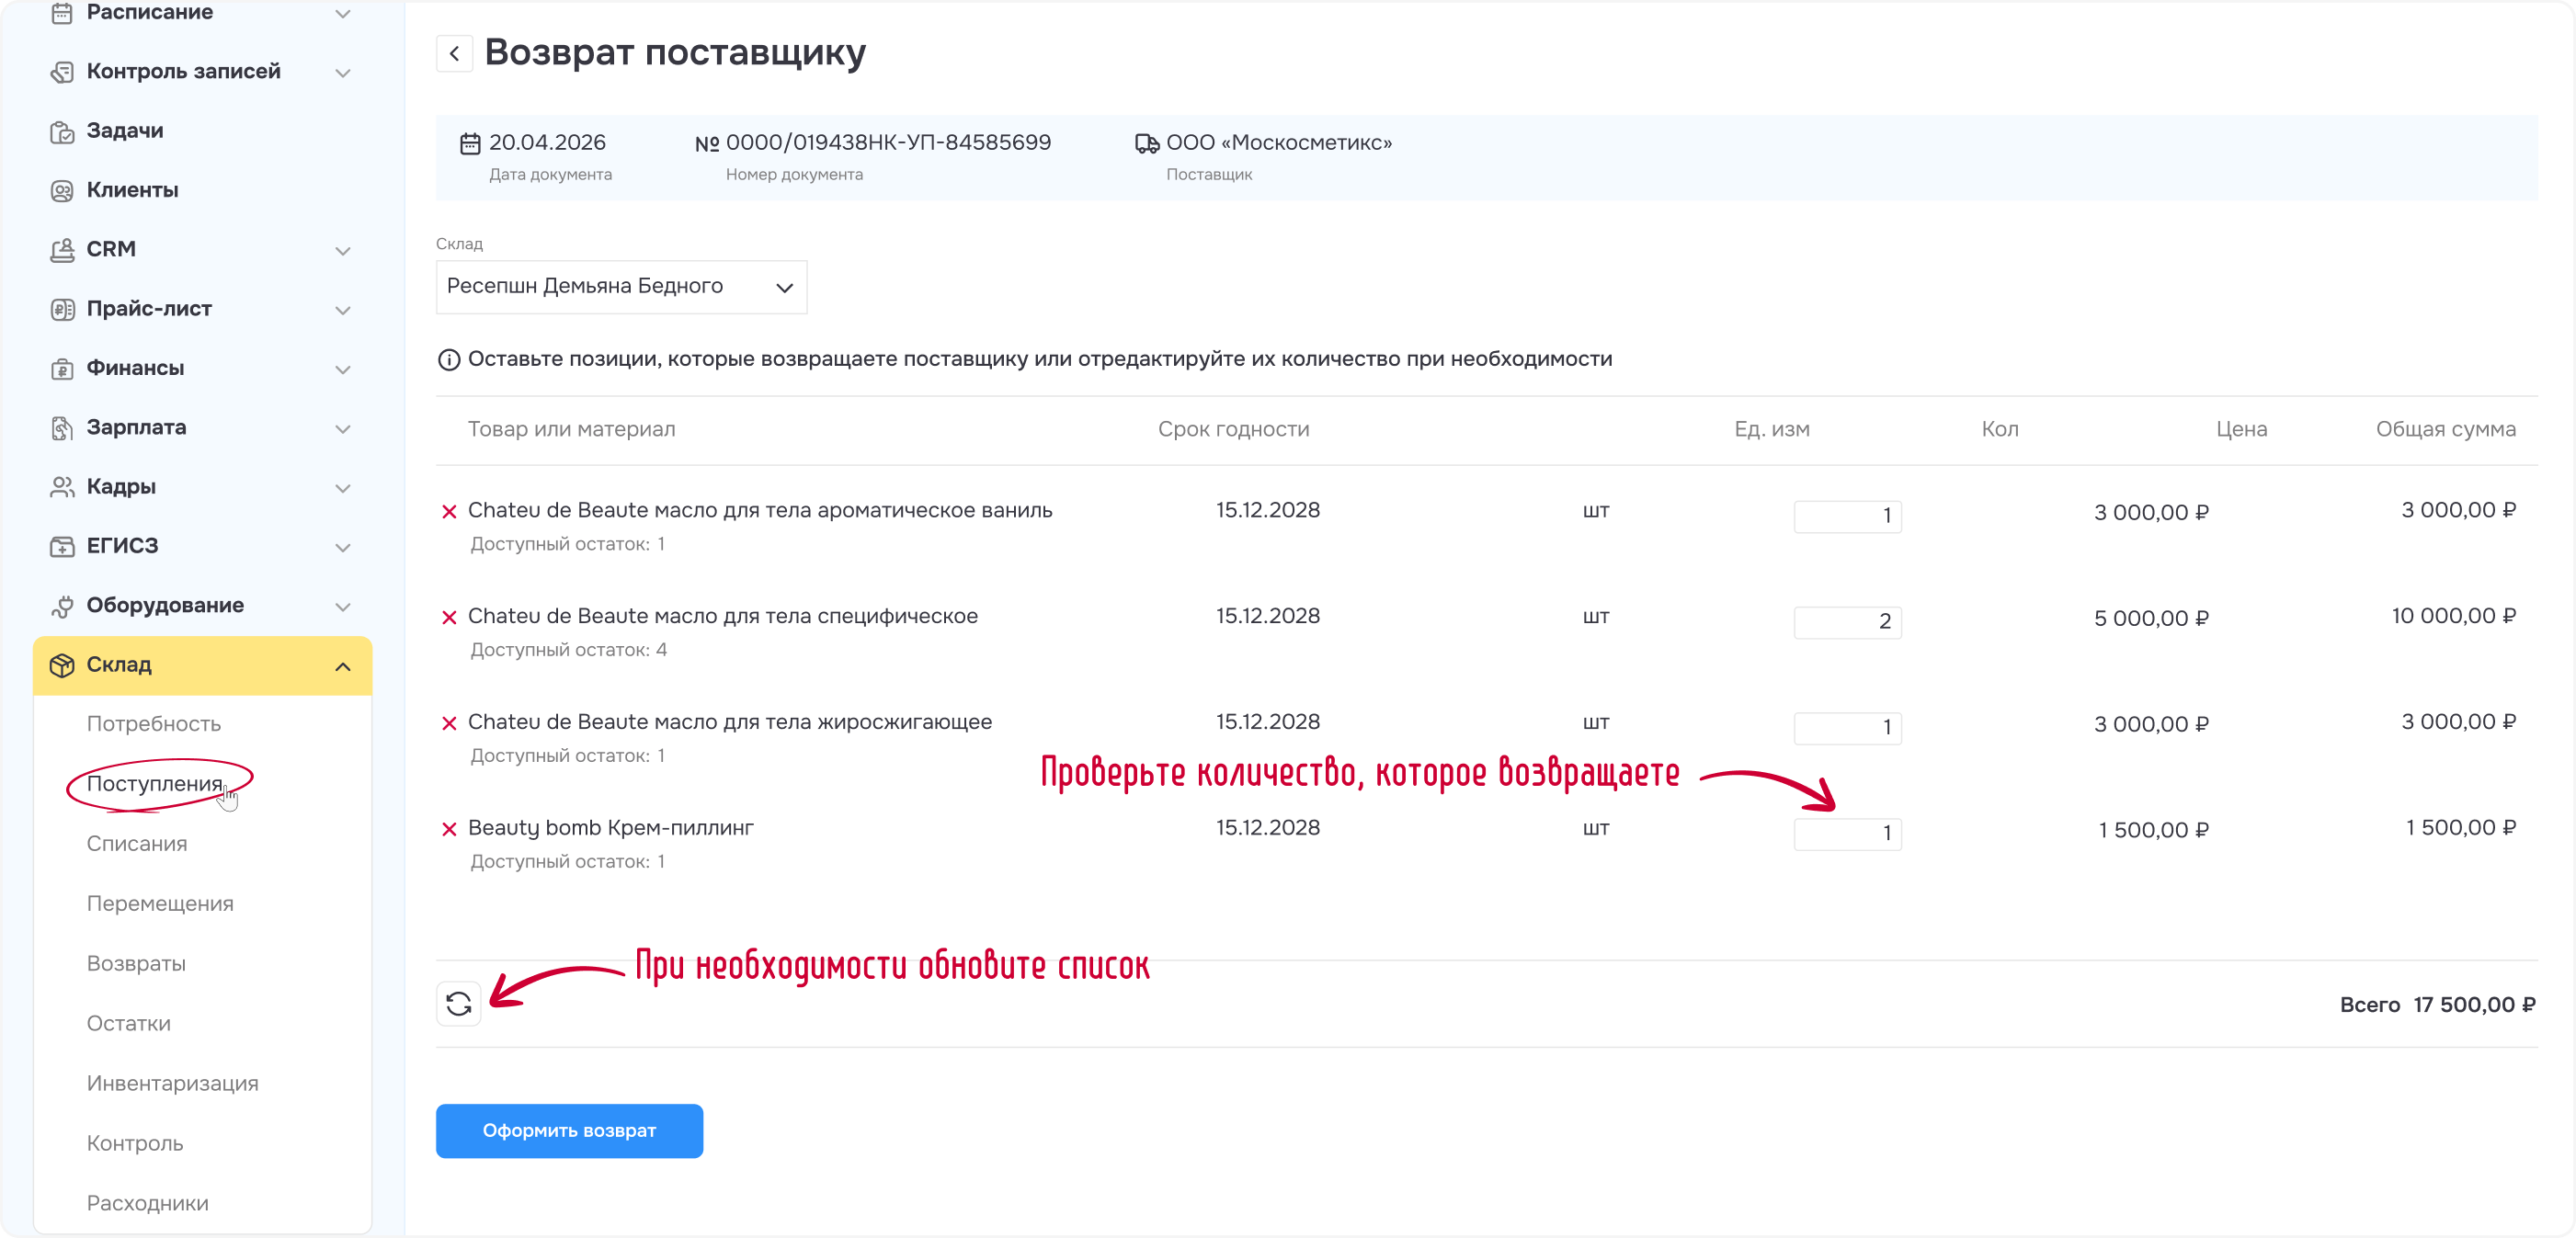Click the Клиенты sidebar icon
This screenshot has height=1238, width=2576.
pyautogui.click(x=62, y=190)
